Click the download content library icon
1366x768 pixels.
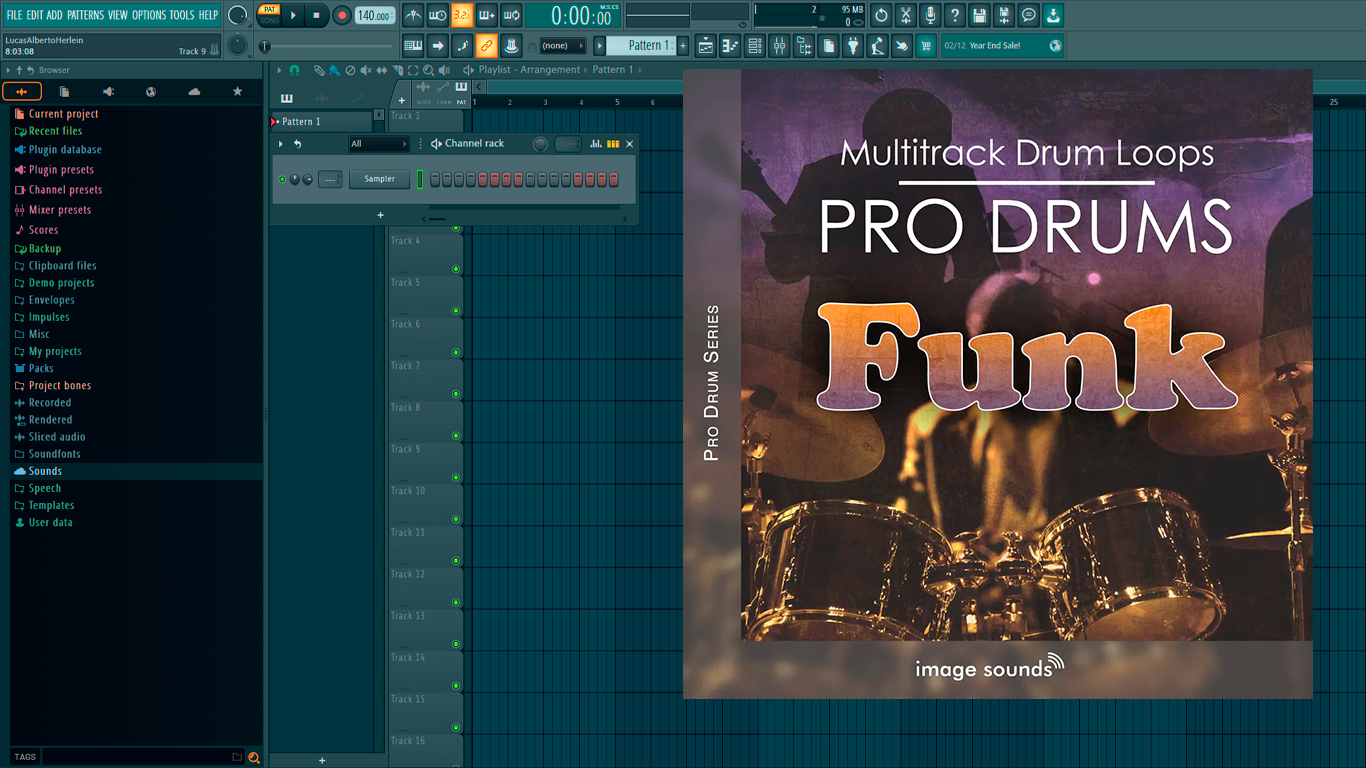pyautogui.click(x=1053, y=15)
